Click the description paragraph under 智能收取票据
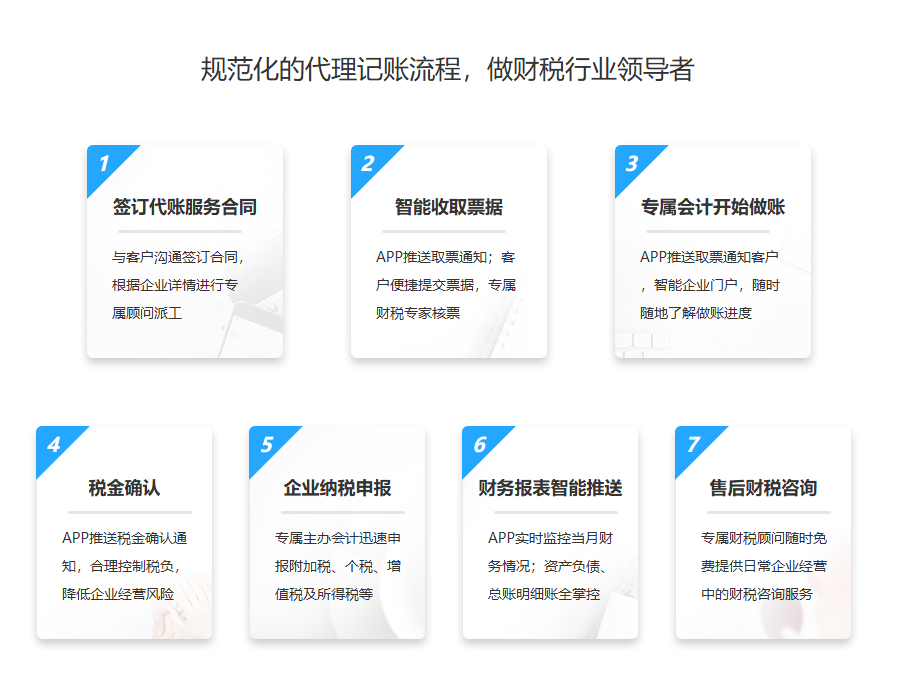The width and height of the screenshot is (897, 684). pyautogui.click(x=446, y=285)
